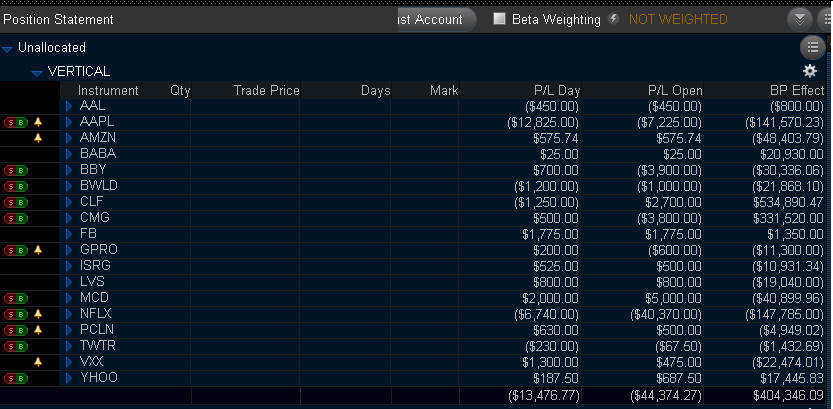Collapse the VERTICAL group
Image resolution: width=833 pixels, height=409 pixels.
click(37, 72)
